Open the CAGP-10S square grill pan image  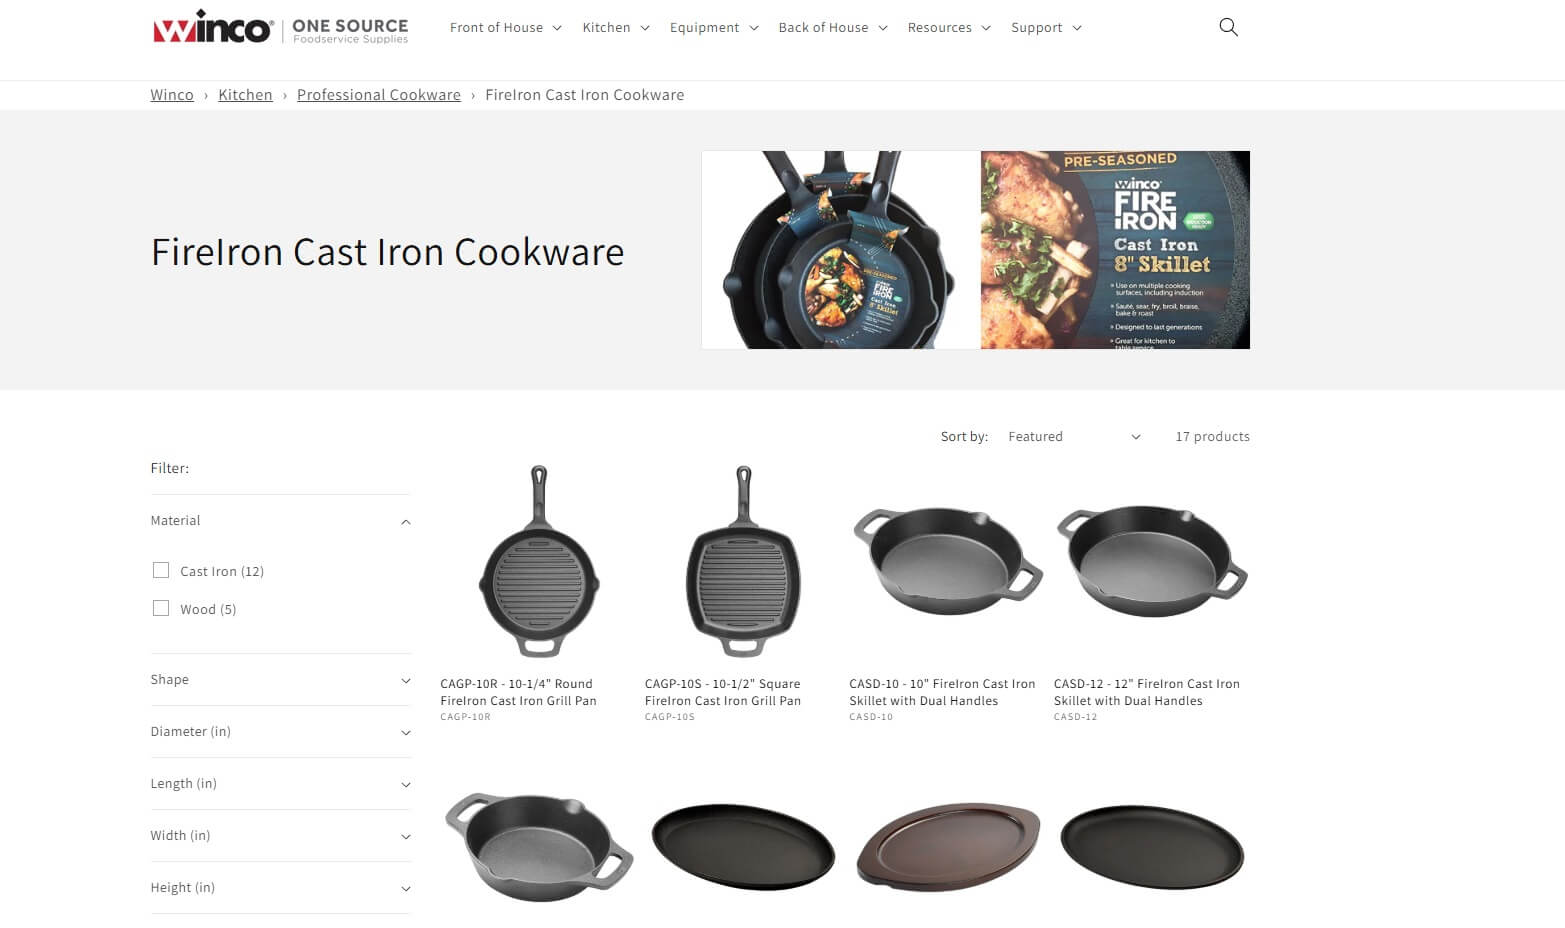tap(743, 561)
